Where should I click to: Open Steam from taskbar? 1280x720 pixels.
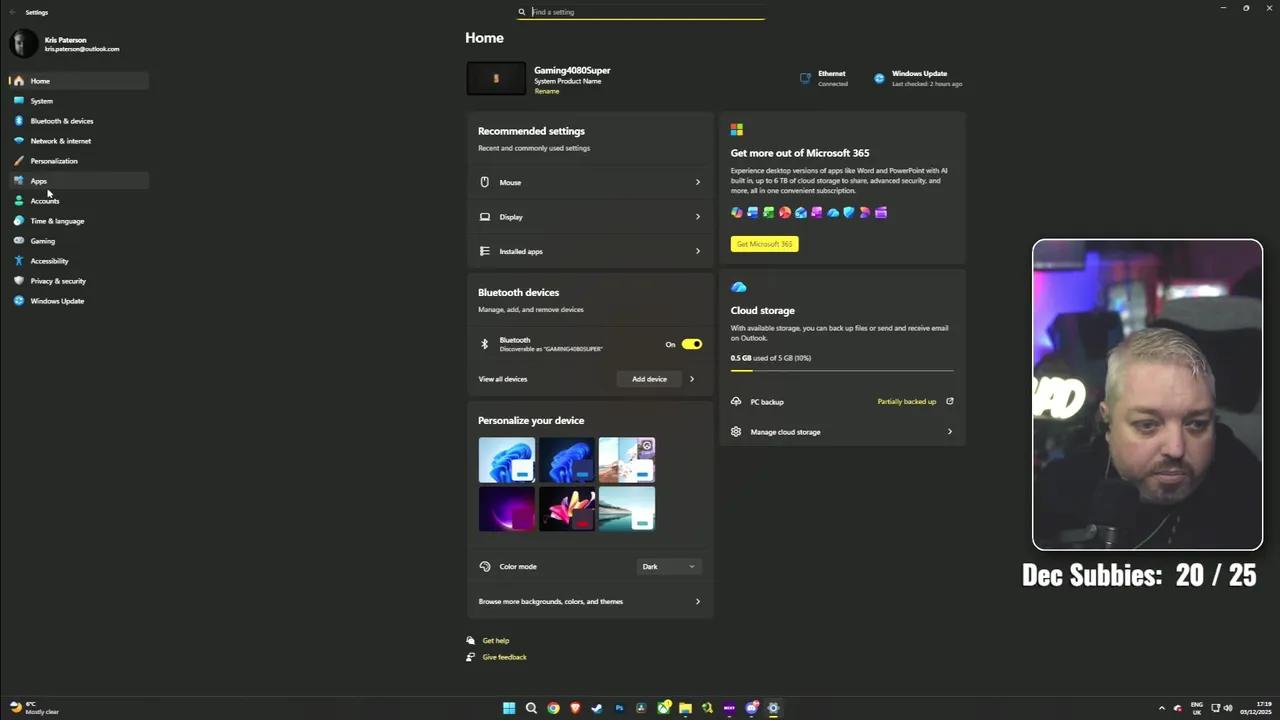(x=597, y=708)
